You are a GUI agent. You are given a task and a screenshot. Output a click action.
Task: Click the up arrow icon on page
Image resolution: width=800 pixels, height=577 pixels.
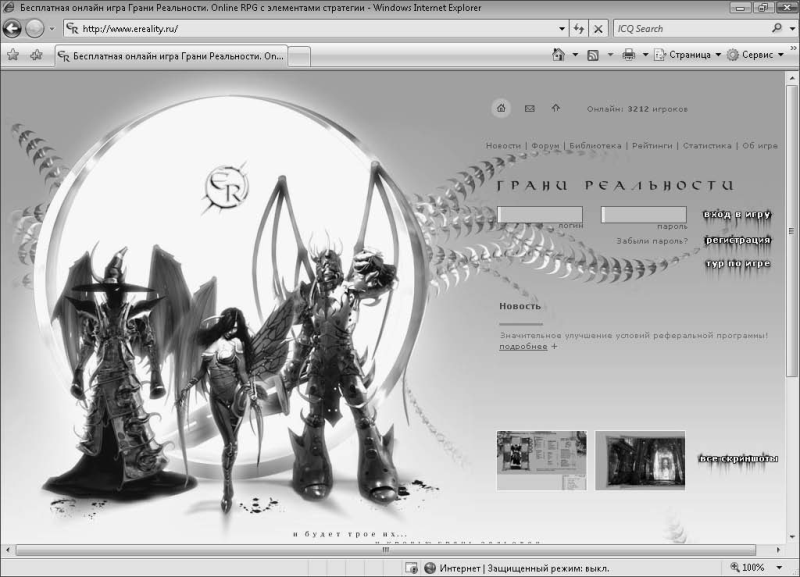pyautogui.click(x=556, y=108)
